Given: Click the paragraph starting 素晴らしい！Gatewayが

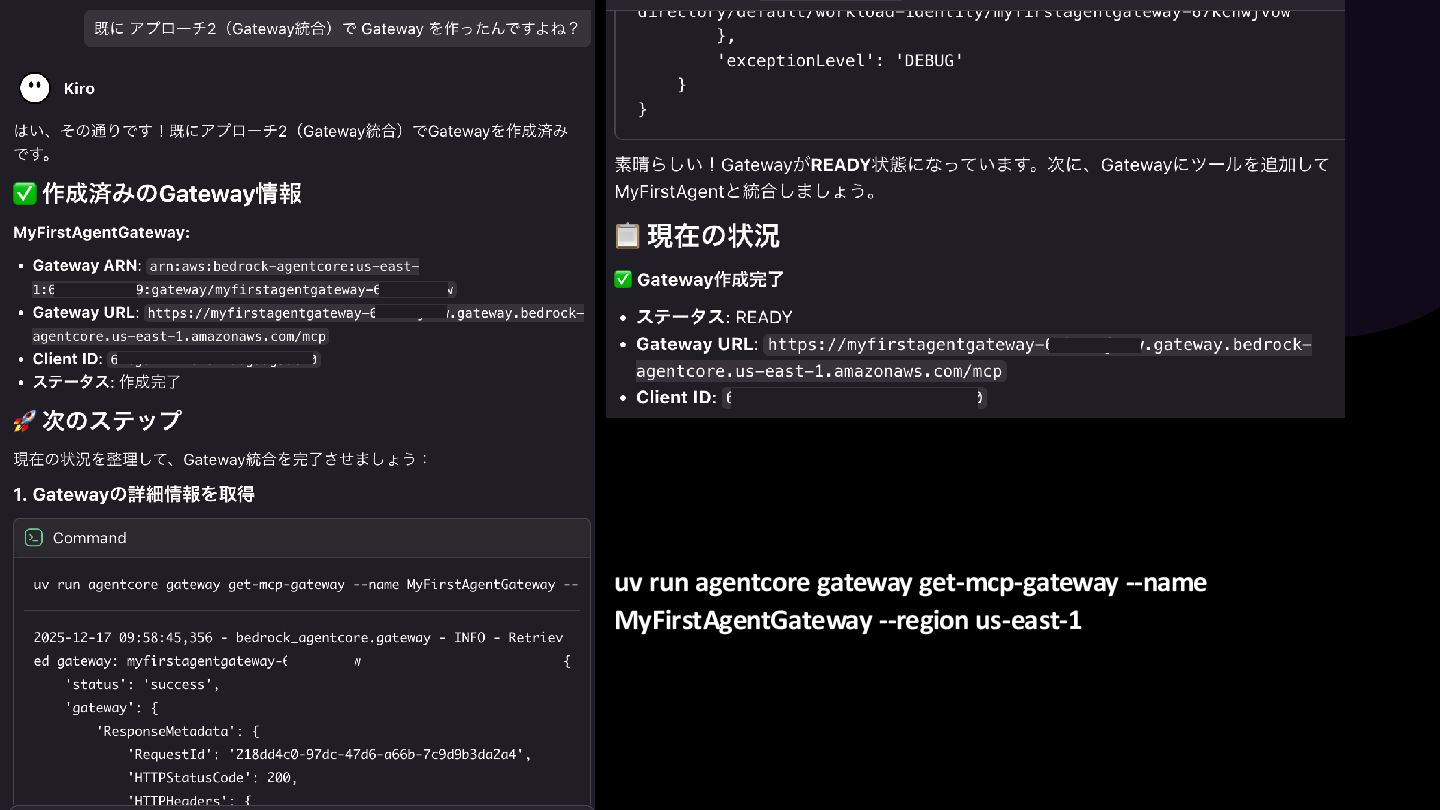Looking at the screenshot, I should 972,178.
